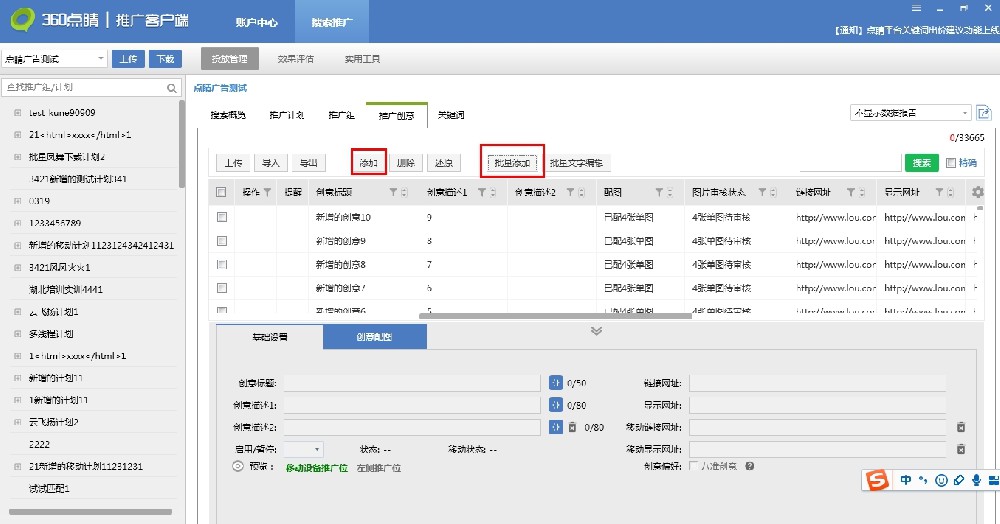The width and height of the screenshot is (1000, 524).
Task: Open the table column settings gear
Action: (x=977, y=192)
